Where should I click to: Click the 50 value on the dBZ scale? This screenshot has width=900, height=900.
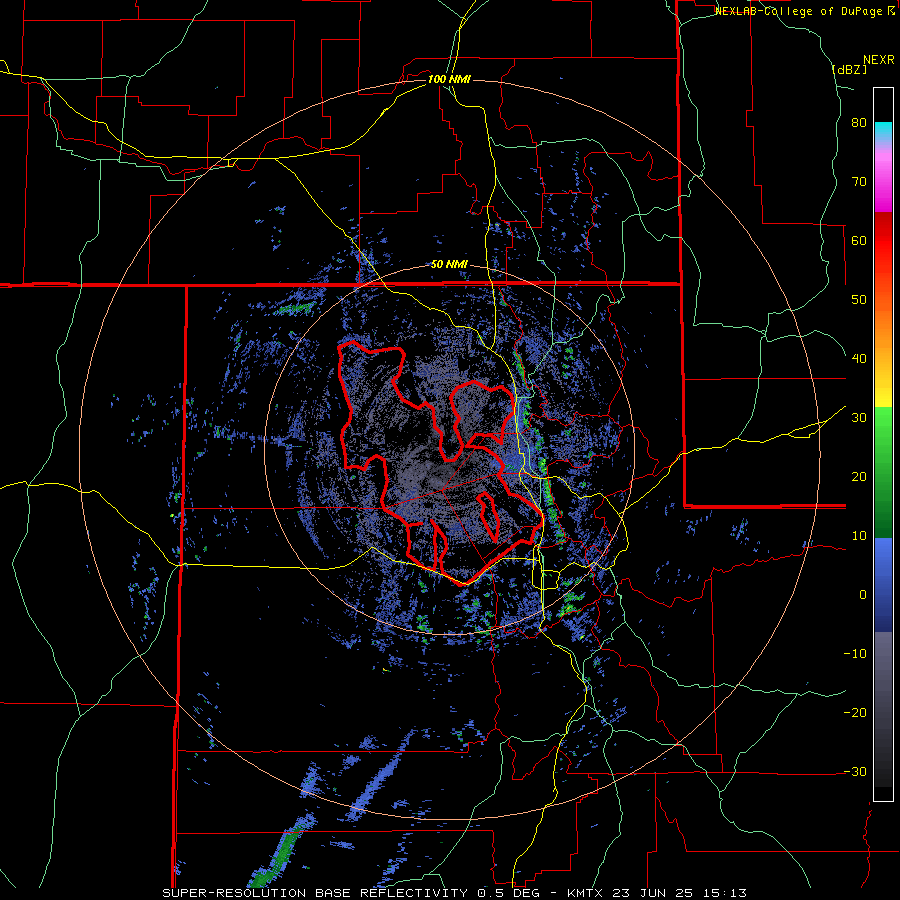pyautogui.click(x=859, y=300)
